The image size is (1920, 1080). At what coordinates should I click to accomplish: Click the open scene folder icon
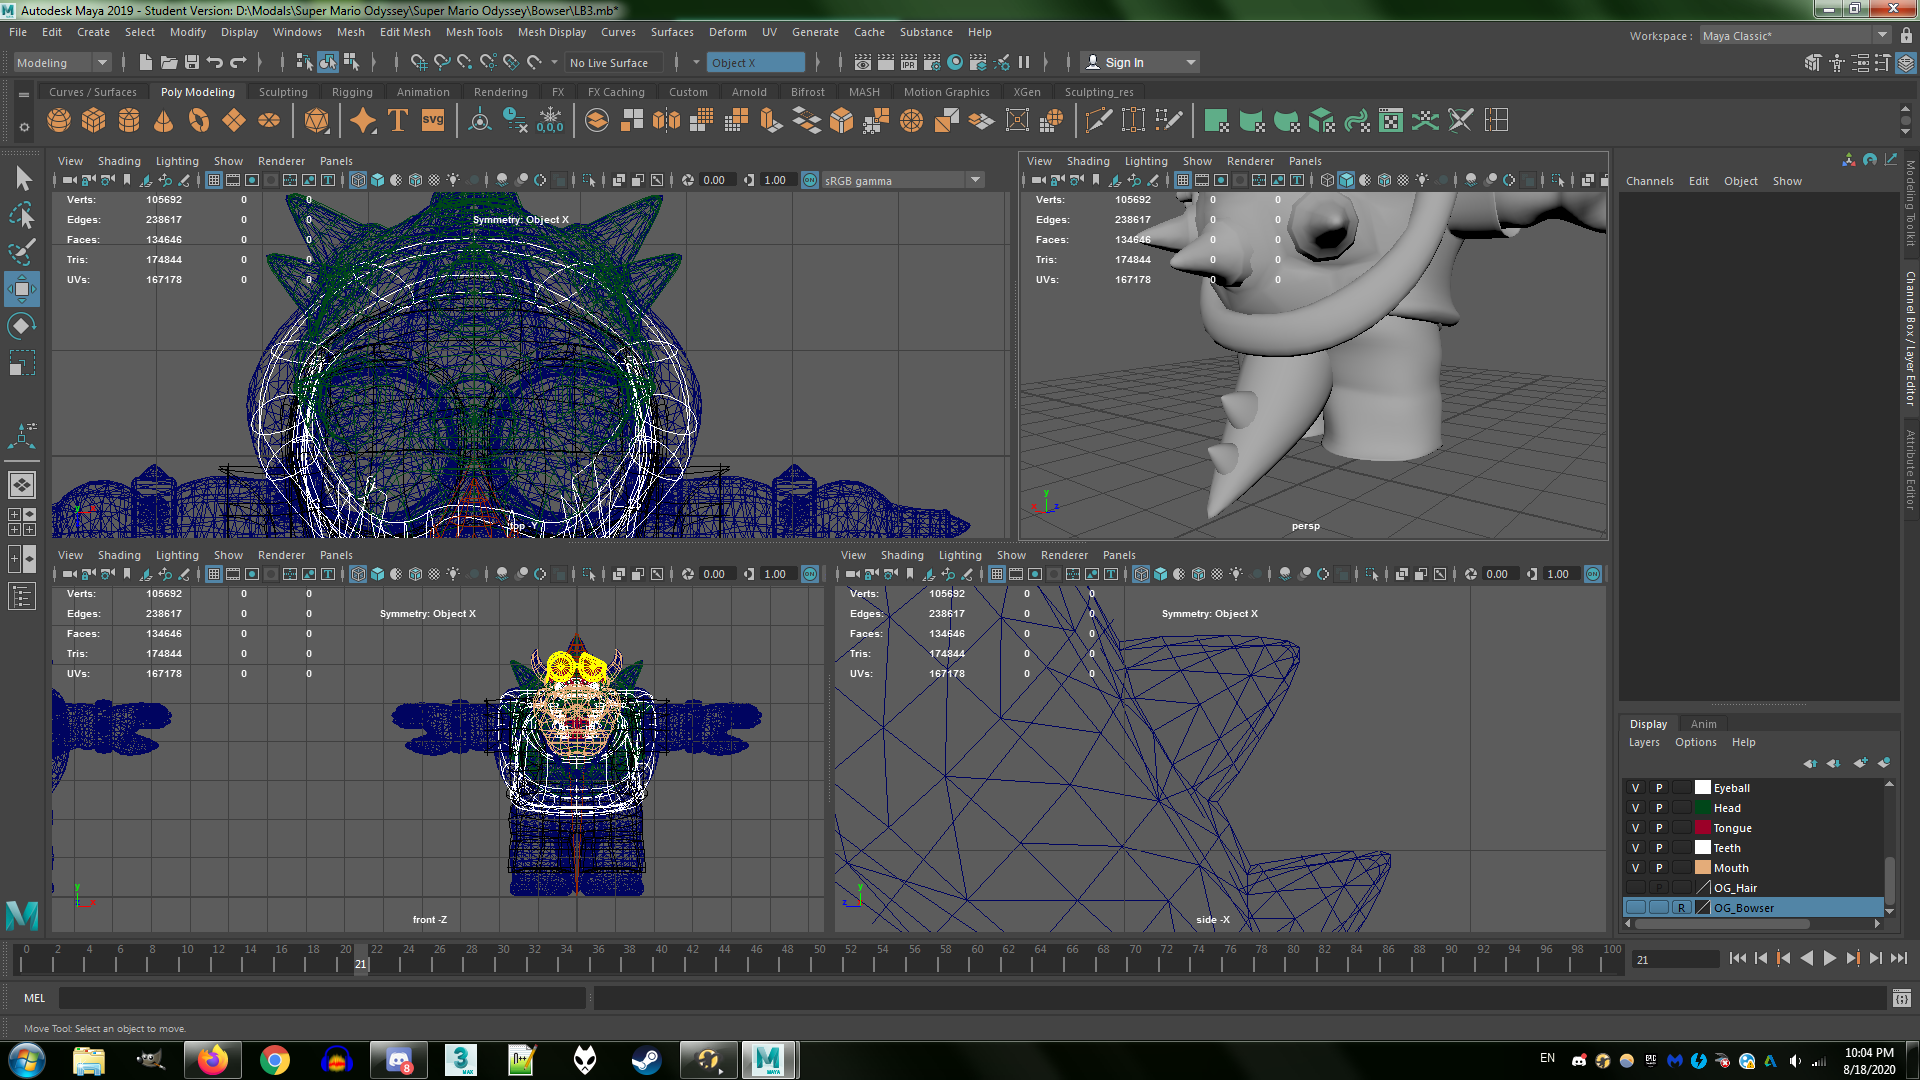tap(169, 62)
